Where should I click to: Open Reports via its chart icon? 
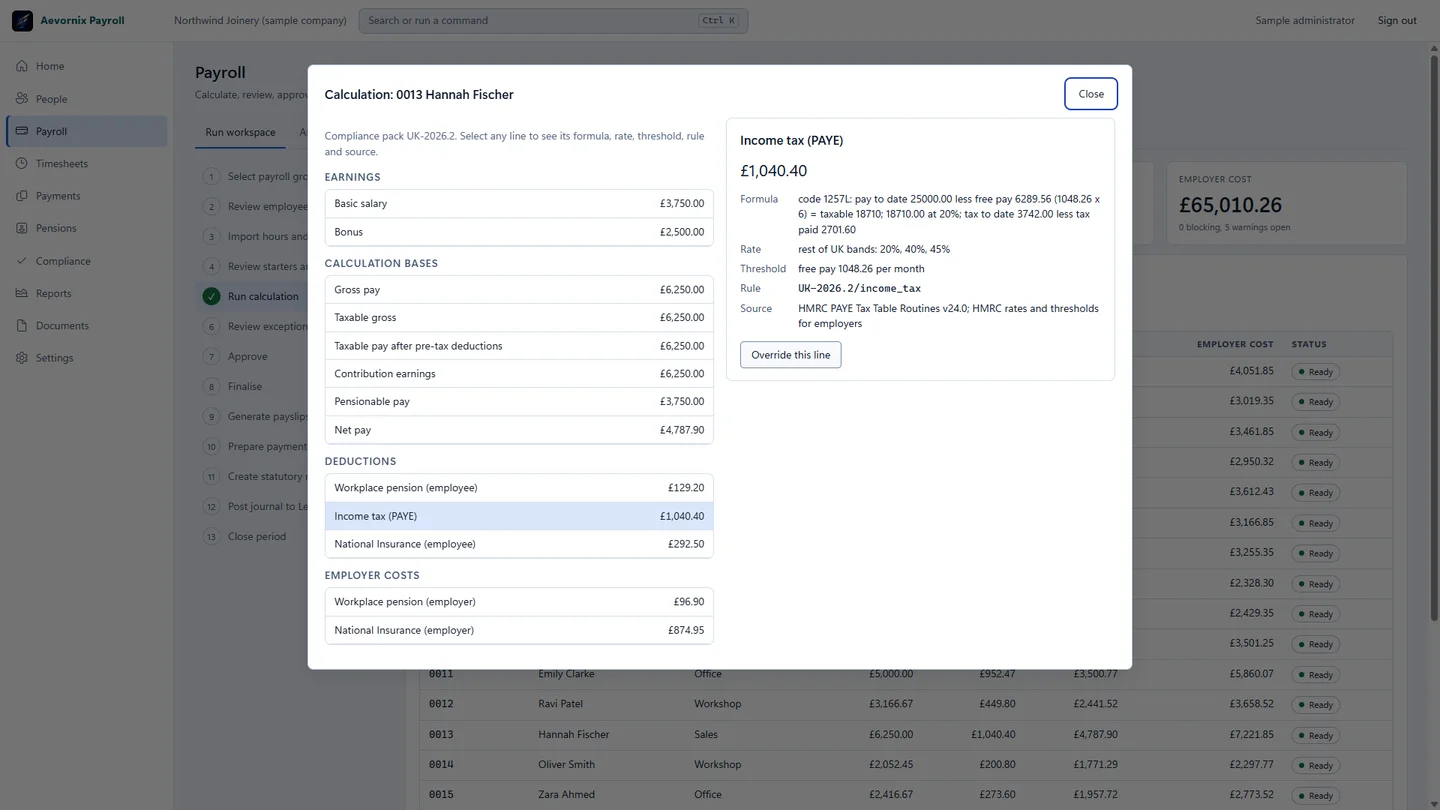coord(22,293)
